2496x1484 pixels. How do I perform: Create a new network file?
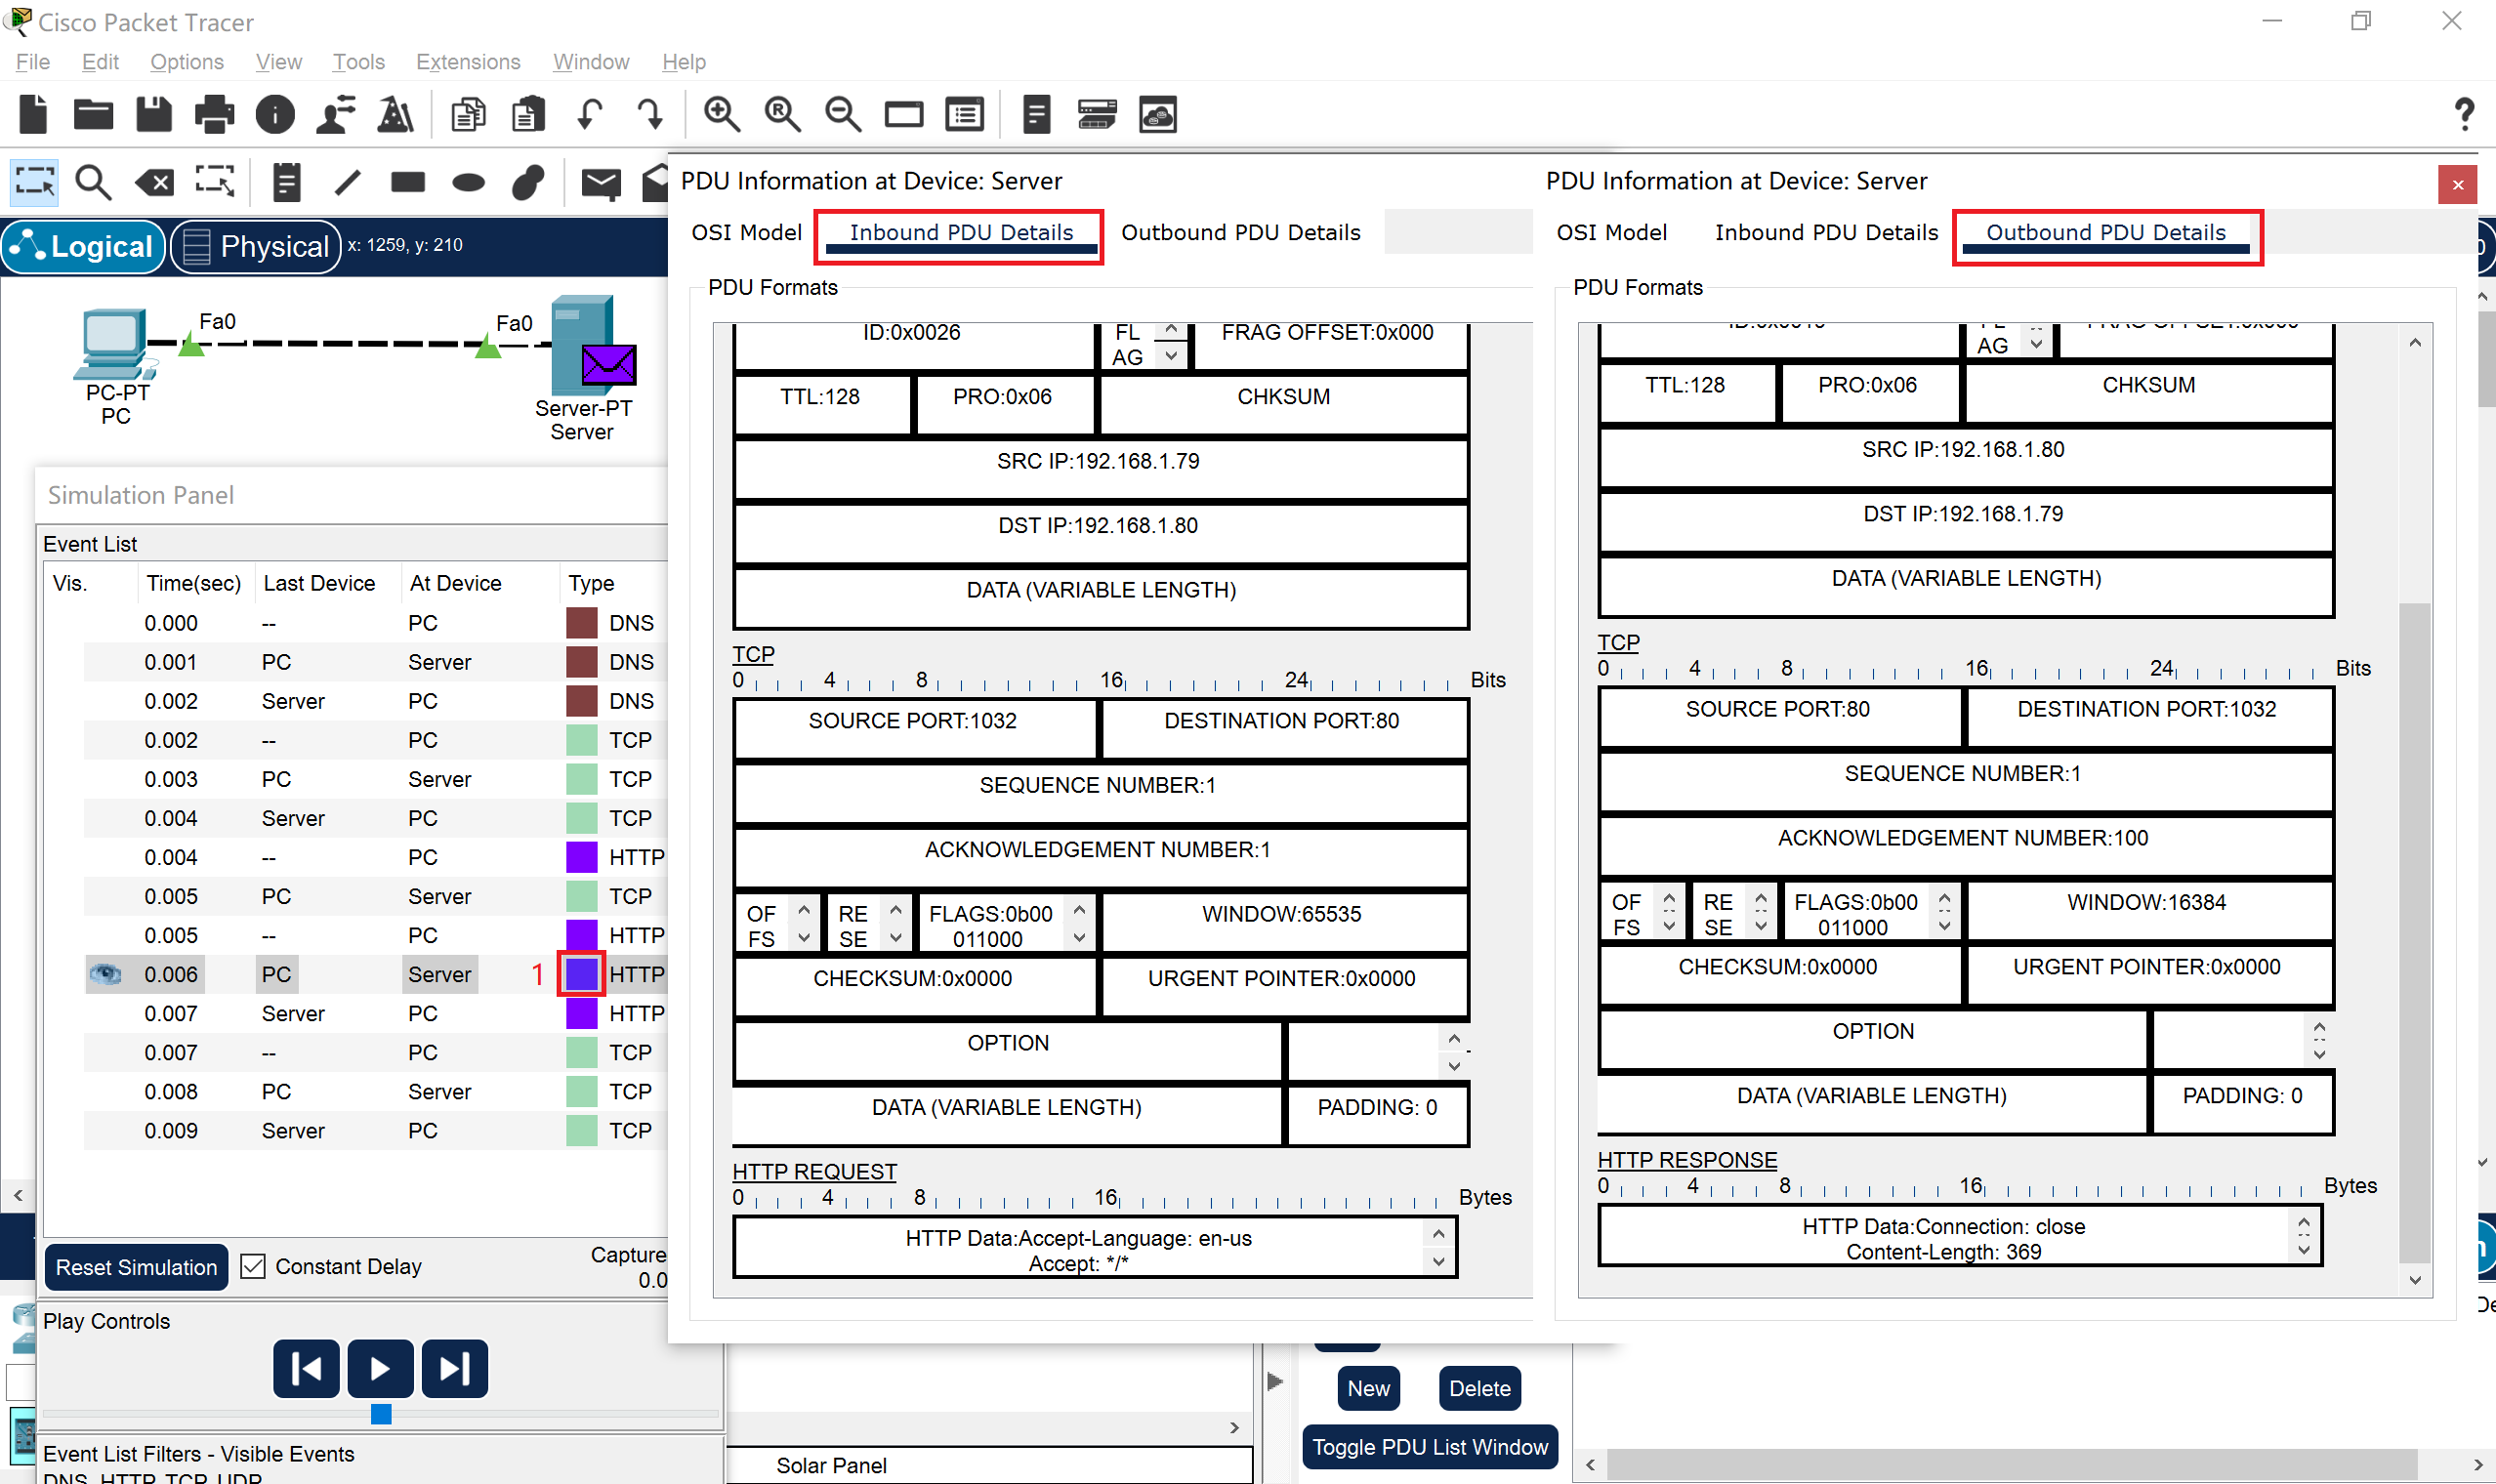tap(33, 113)
